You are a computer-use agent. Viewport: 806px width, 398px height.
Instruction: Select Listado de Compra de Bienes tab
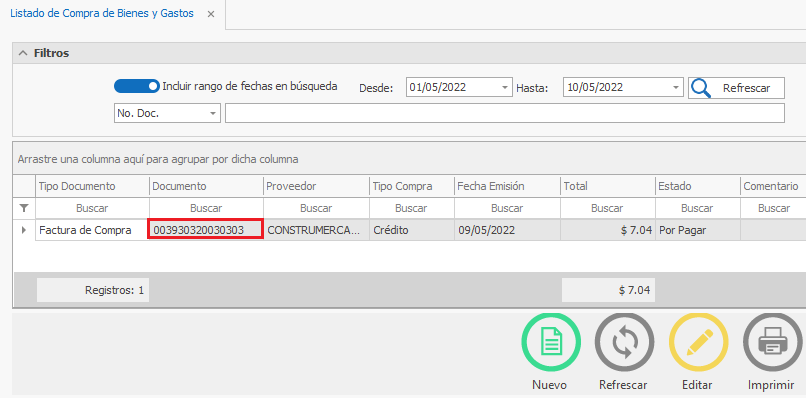[102, 14]
